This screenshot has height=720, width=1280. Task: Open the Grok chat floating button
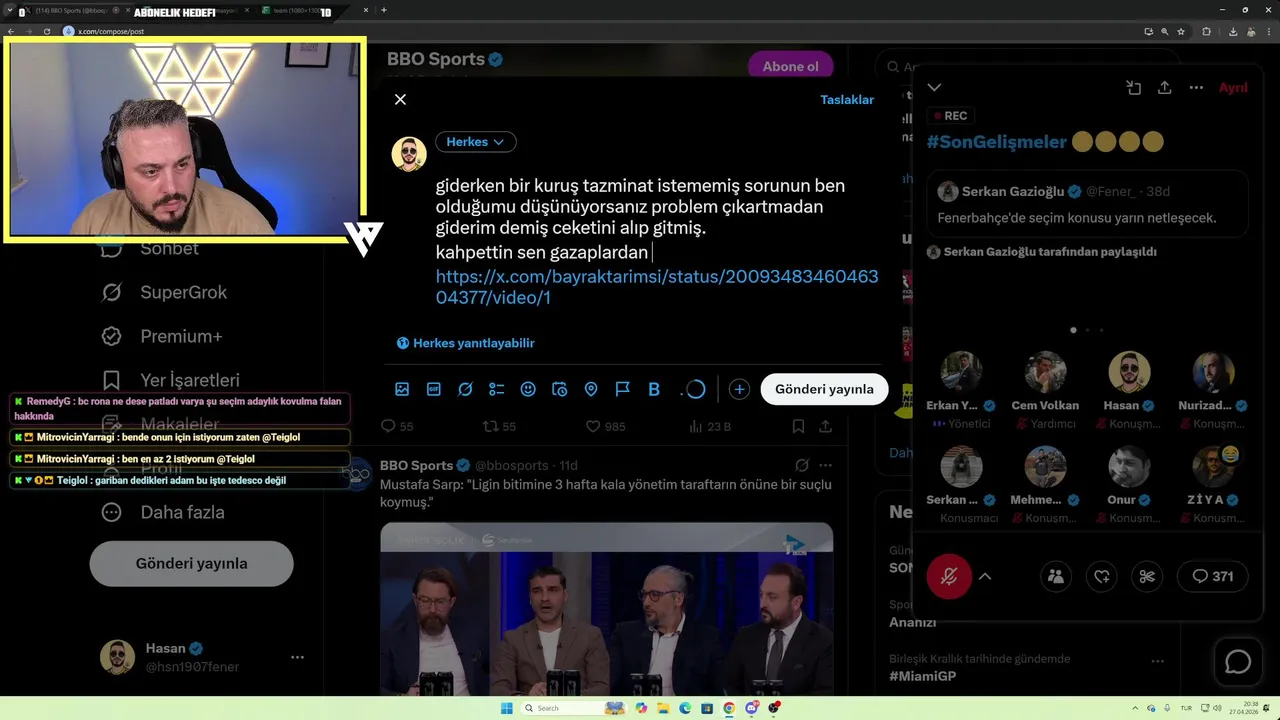1238,662
